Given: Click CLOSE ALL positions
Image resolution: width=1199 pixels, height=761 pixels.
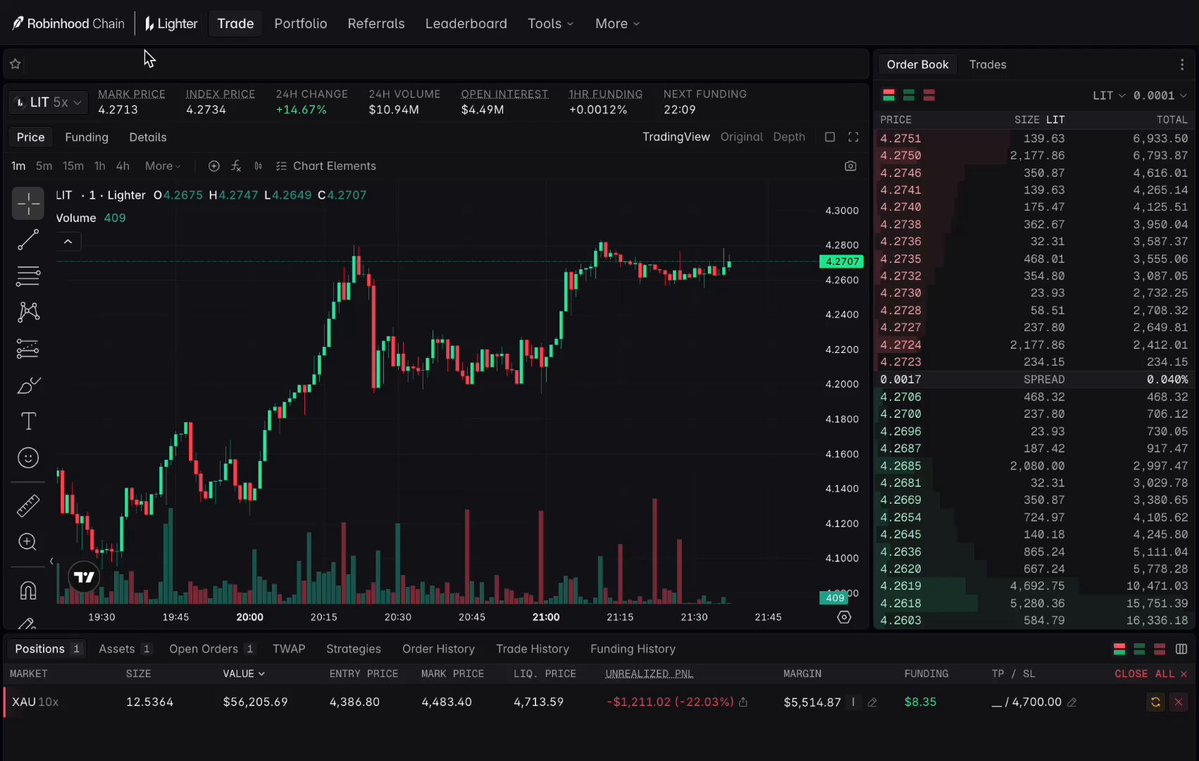Looking at the screenshot, I should point(1151,674).
